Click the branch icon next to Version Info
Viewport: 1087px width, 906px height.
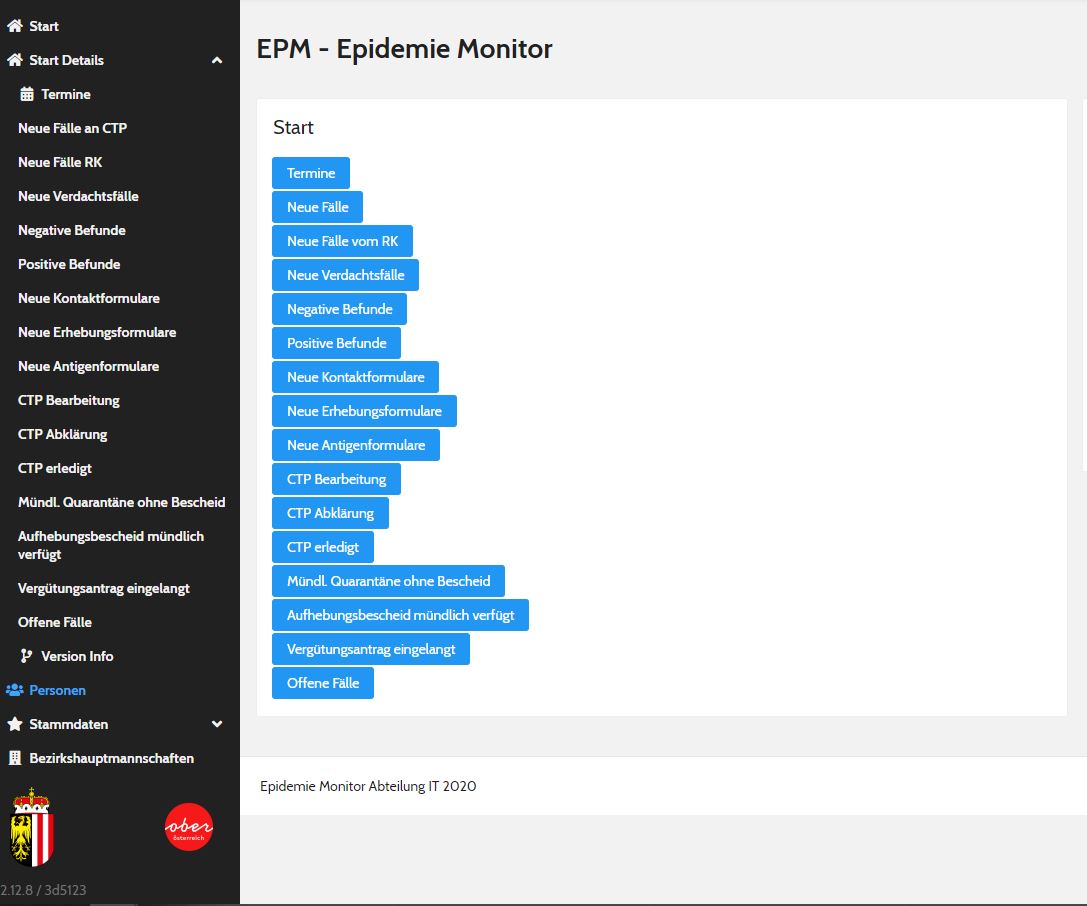coord(26,656)
